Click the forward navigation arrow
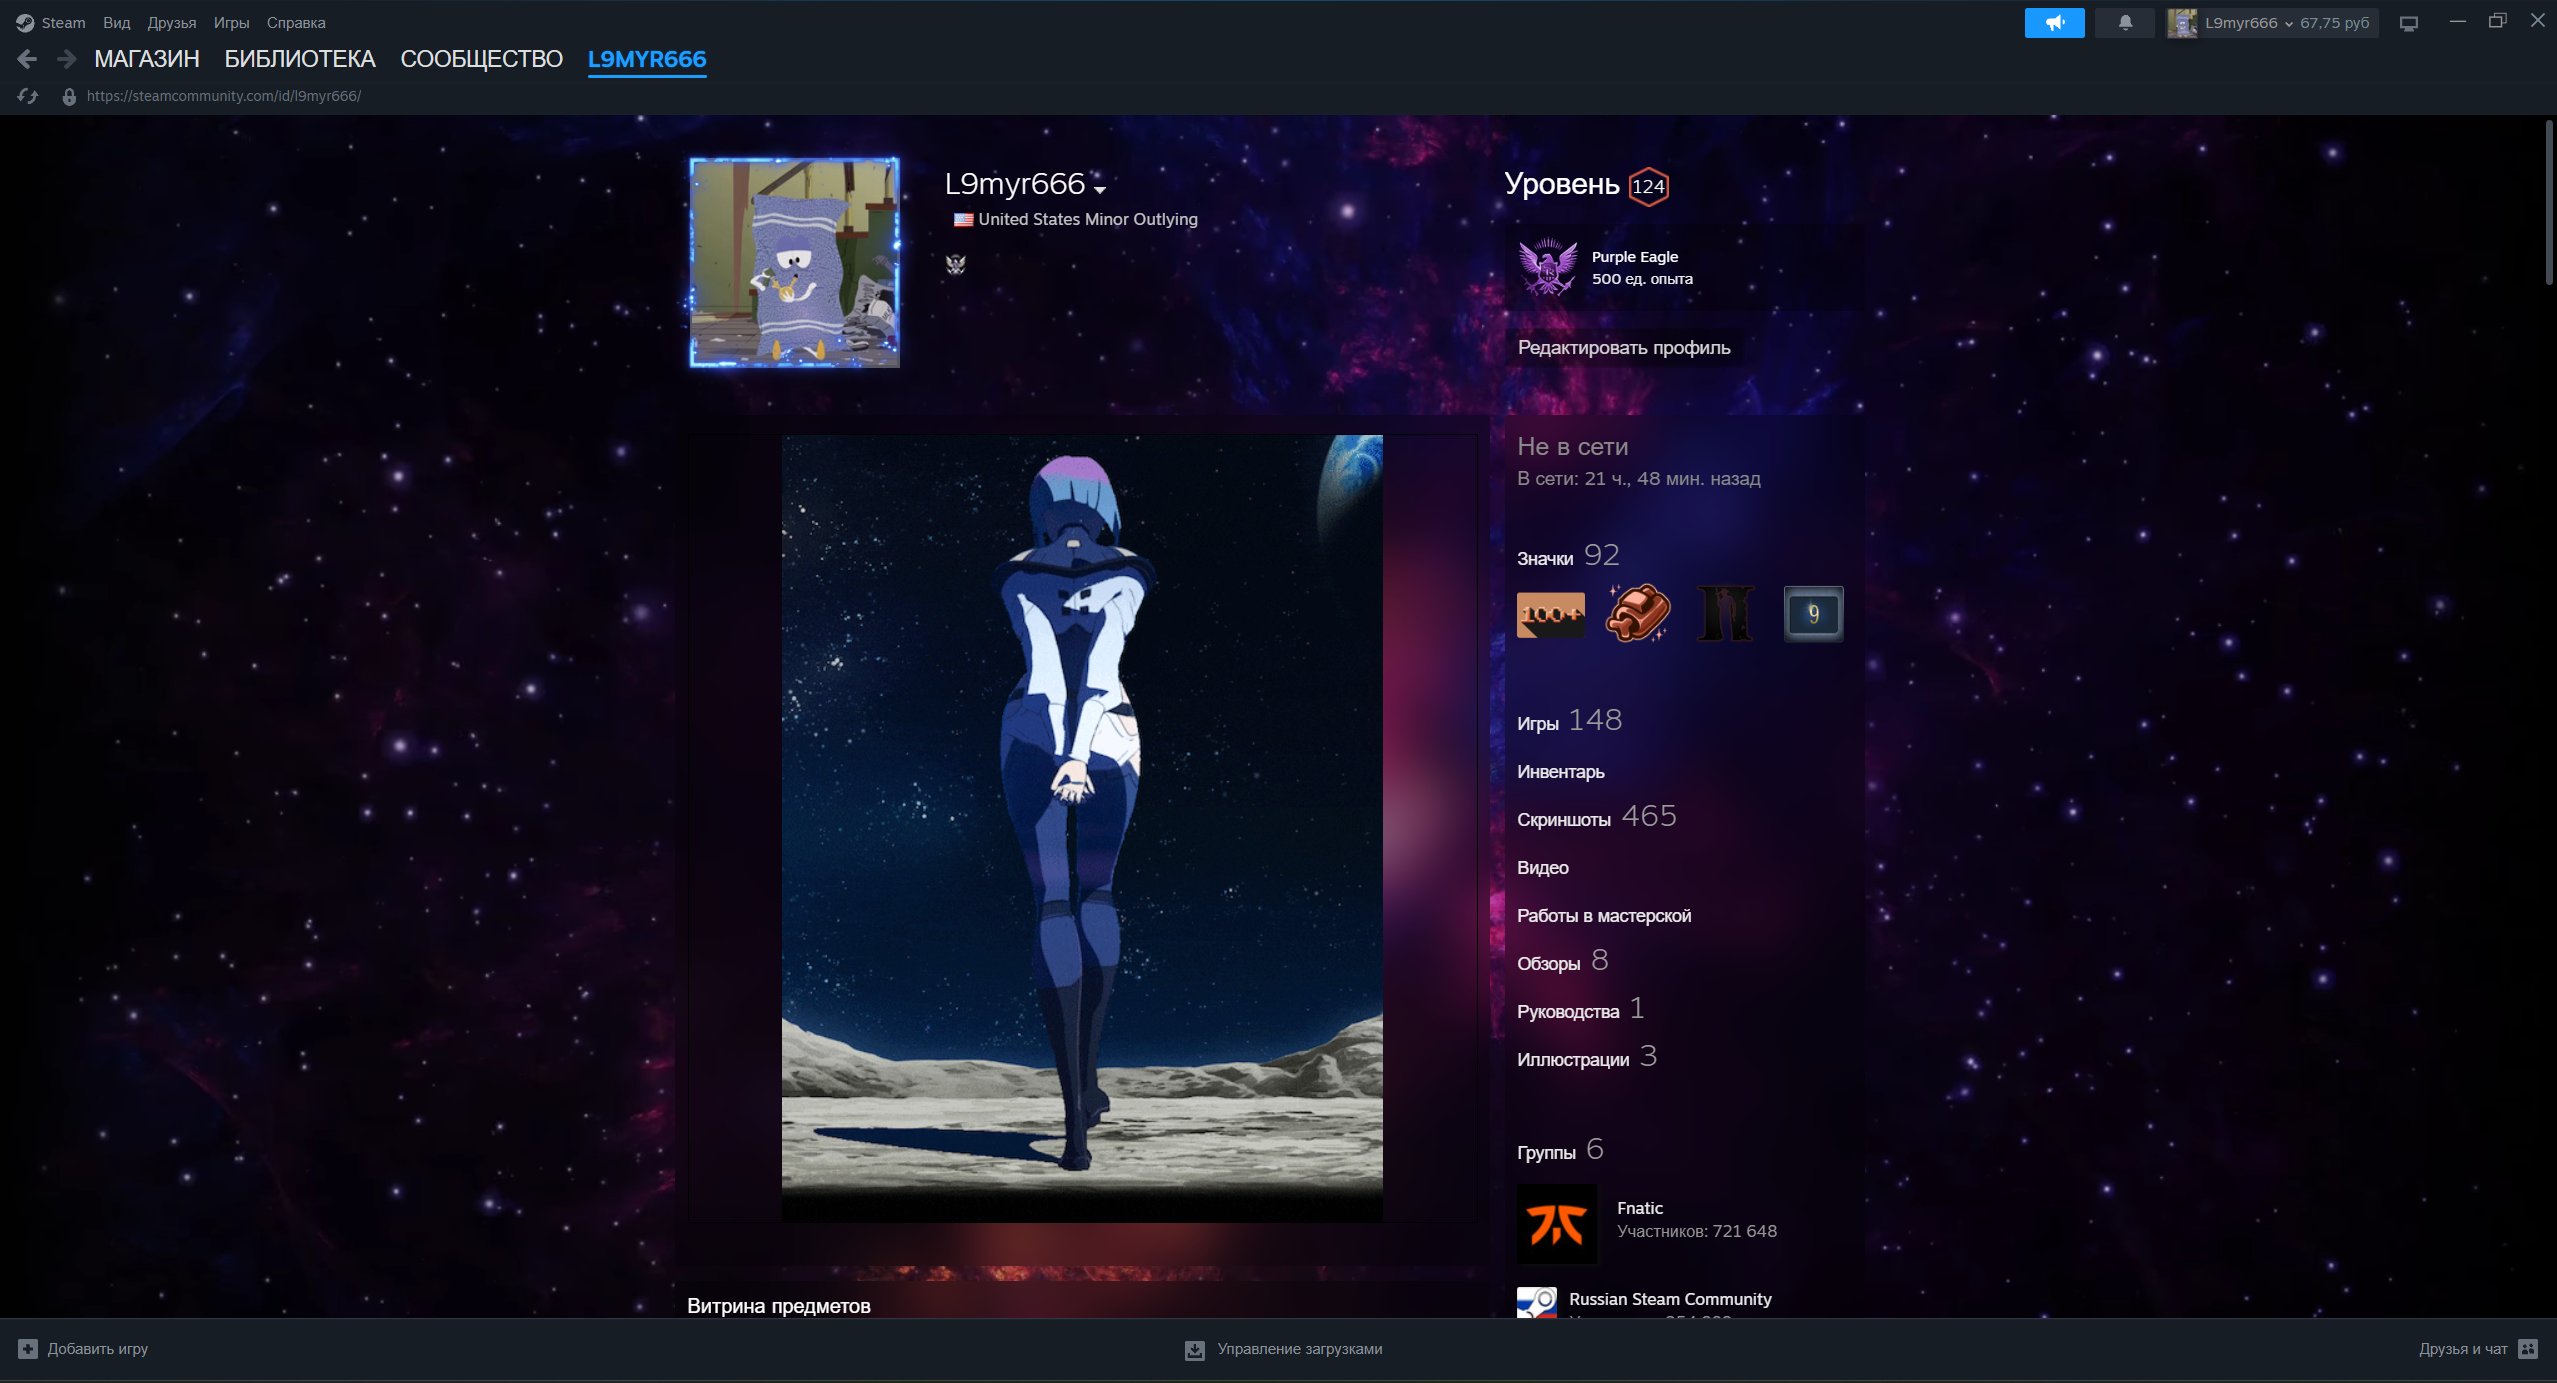2557x1383 pixels. 67,59
